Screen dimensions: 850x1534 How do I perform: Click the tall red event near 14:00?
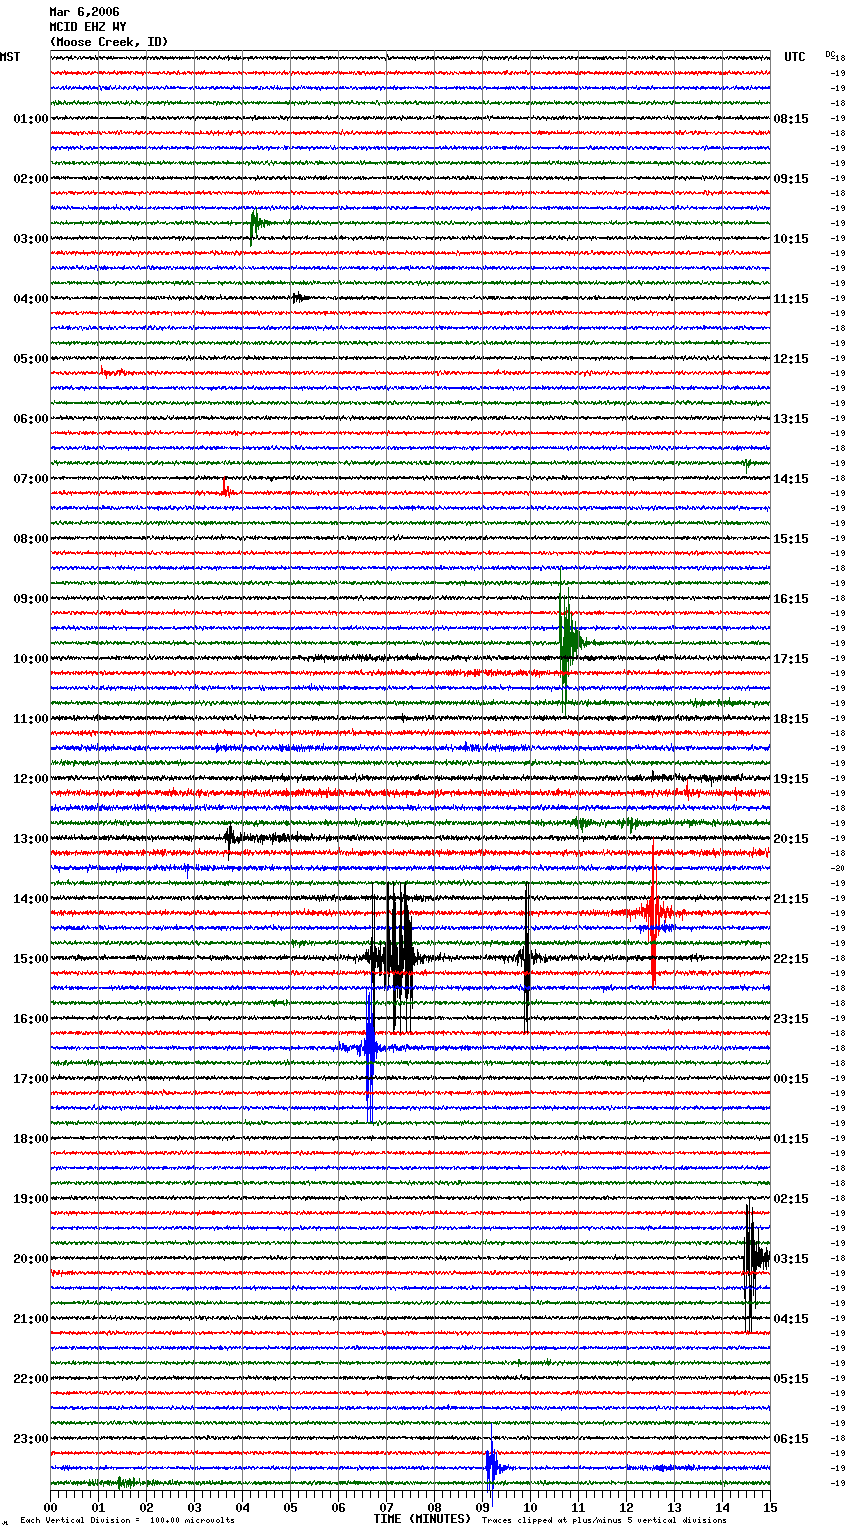coord(653,912)
